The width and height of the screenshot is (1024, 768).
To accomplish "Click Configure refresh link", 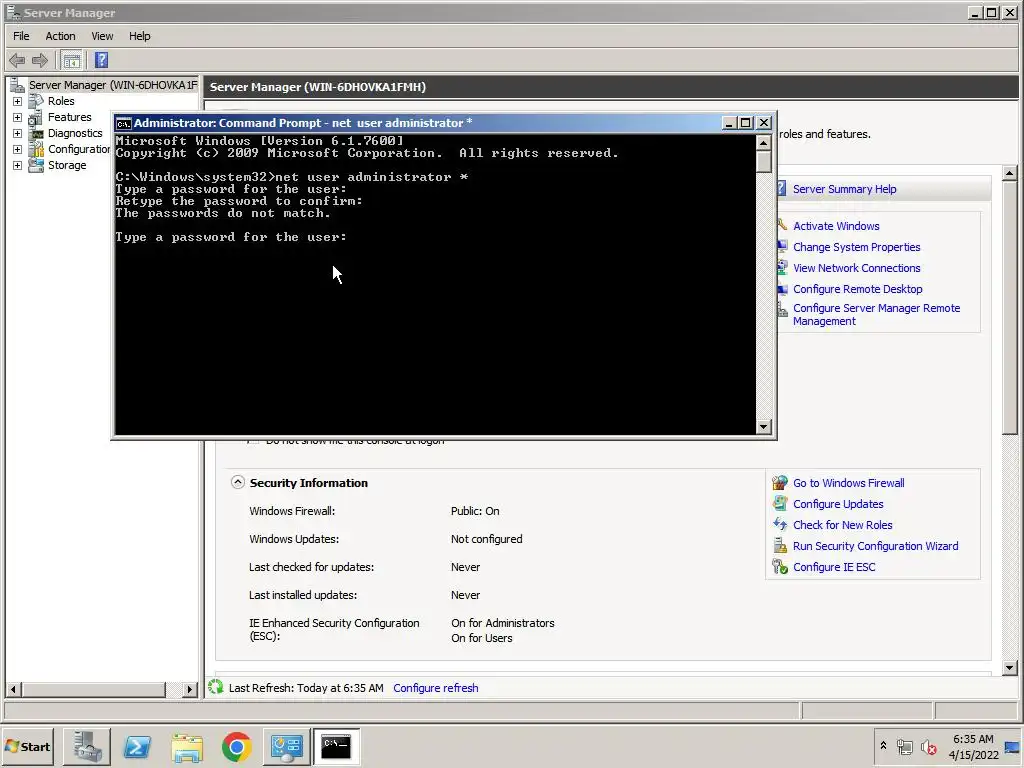I will [x=436, y=688].
